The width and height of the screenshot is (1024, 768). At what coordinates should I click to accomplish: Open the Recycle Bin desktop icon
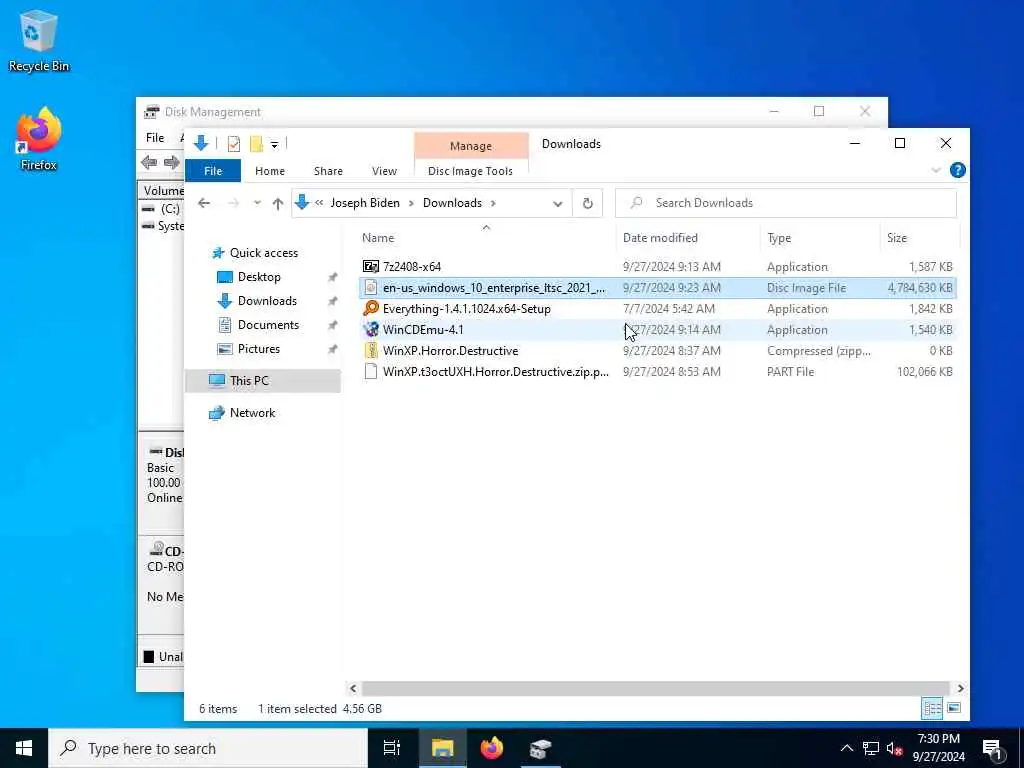pyautogui.click(x=39, y=40)
